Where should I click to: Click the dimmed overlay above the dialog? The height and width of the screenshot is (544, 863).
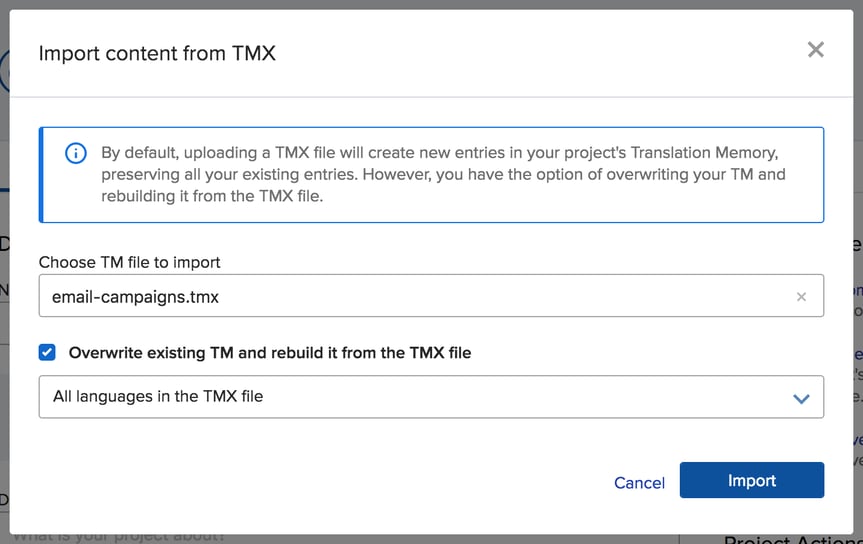pos(430,4)
